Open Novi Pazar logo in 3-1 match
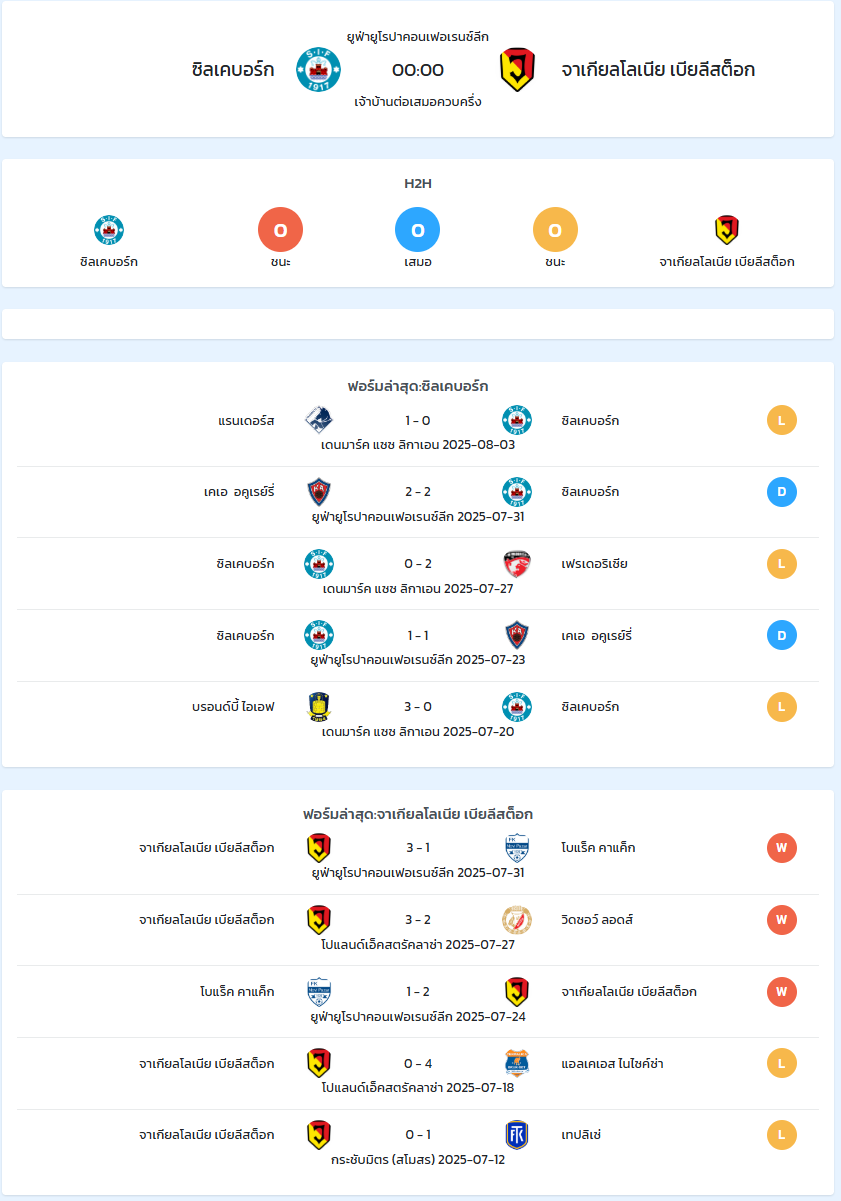Viewport: 841px width, 1201px height. [x=517, y=848]
